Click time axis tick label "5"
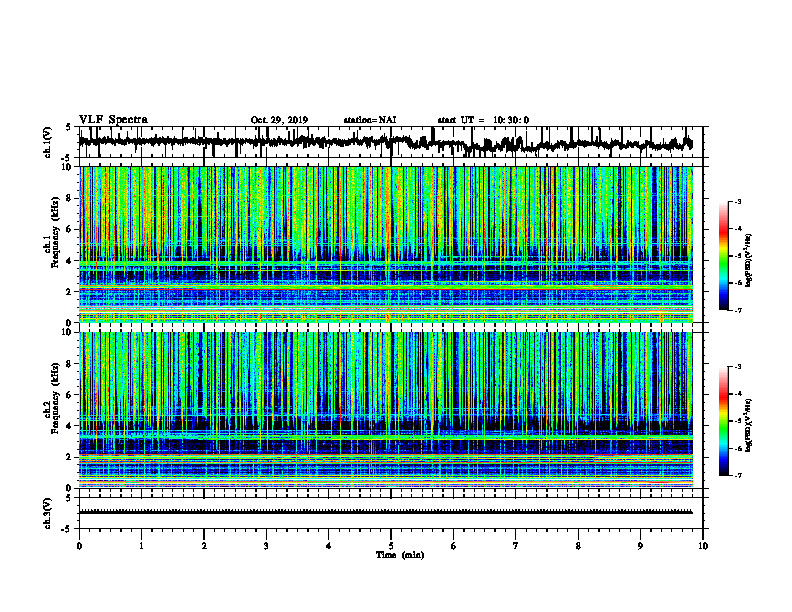 (391, 546)
